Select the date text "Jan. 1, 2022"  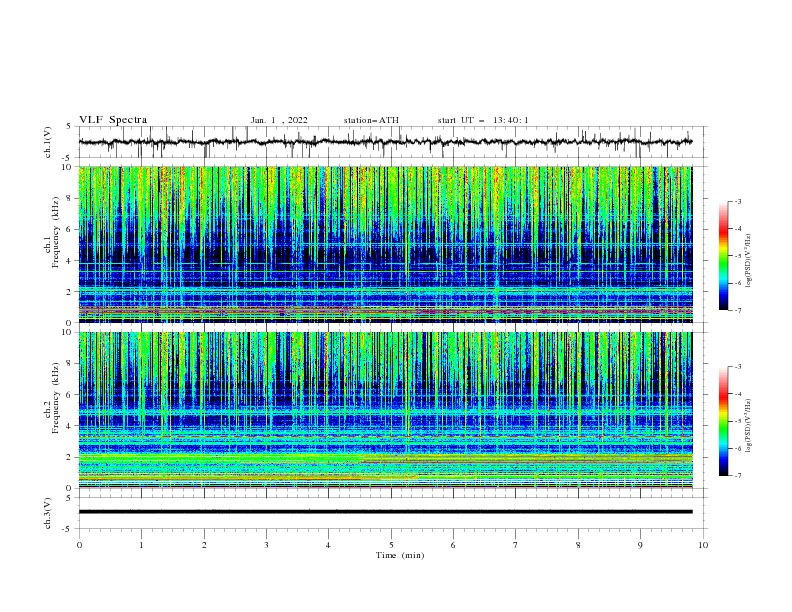pyautogui.click(x=279, y=120)
